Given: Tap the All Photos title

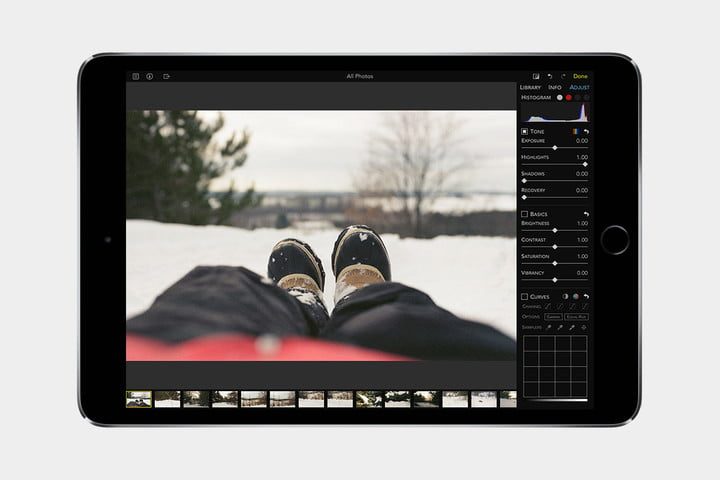Looking at the screenshot, I should pos(360,76).
